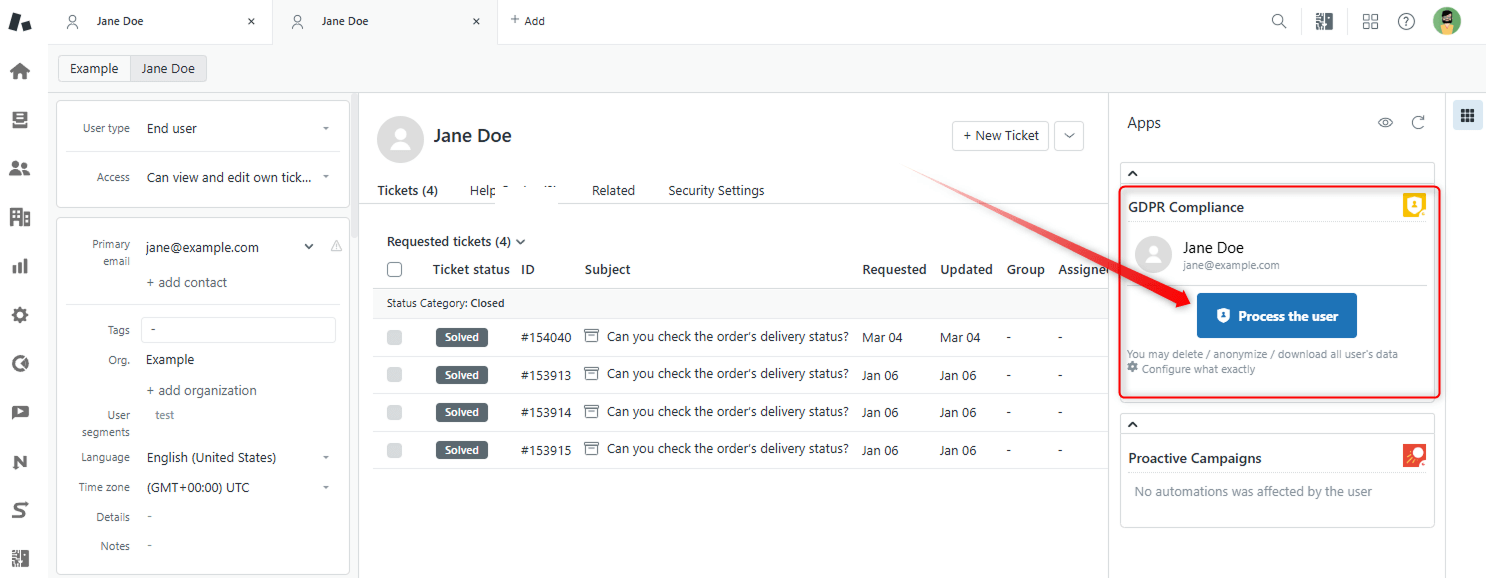The height and width of the screenshot is (578, 1486).
Task: Sort by the Ticket status column header
Action: coord(471,269)
